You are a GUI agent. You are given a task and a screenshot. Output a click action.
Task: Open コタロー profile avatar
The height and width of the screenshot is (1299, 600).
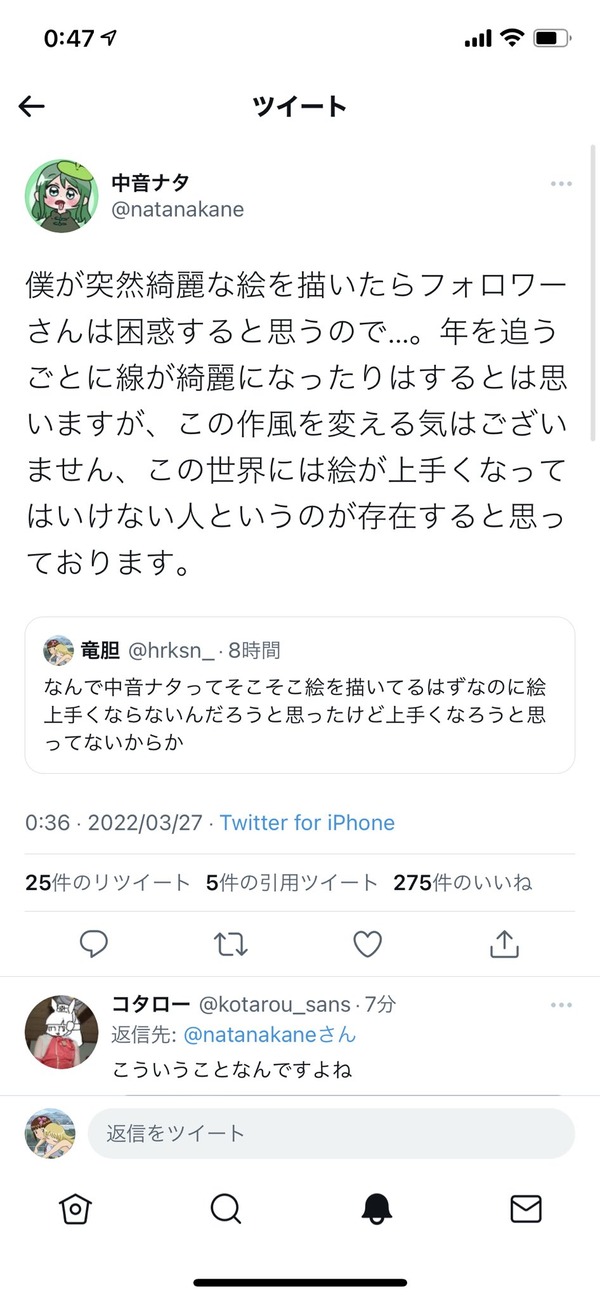click(x=62, y=1032)
